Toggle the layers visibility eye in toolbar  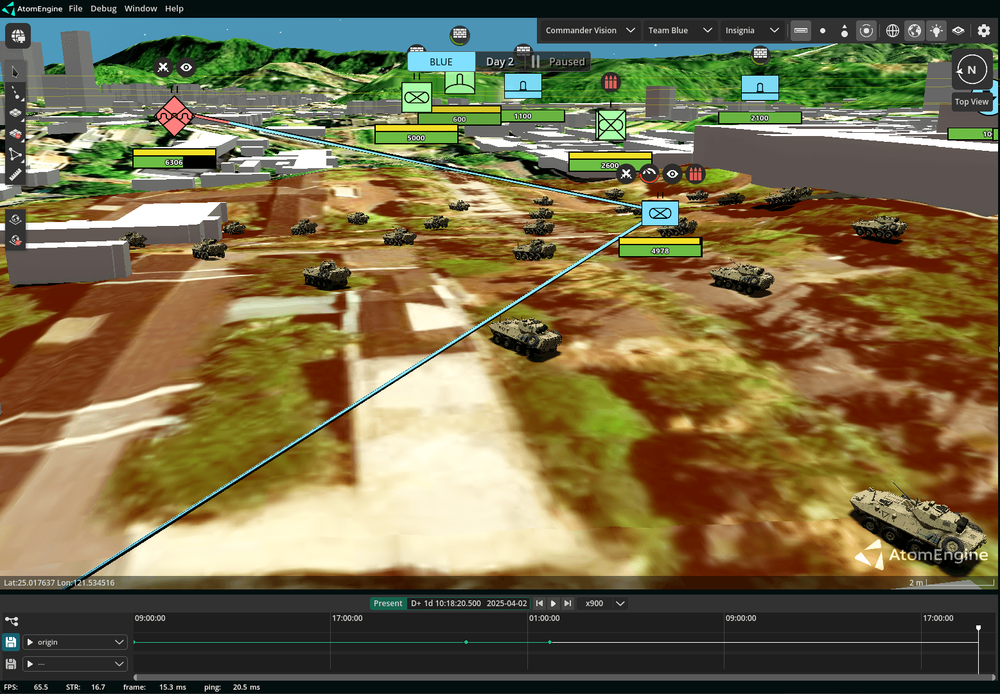pyautogui.click(x=958, y=31)
